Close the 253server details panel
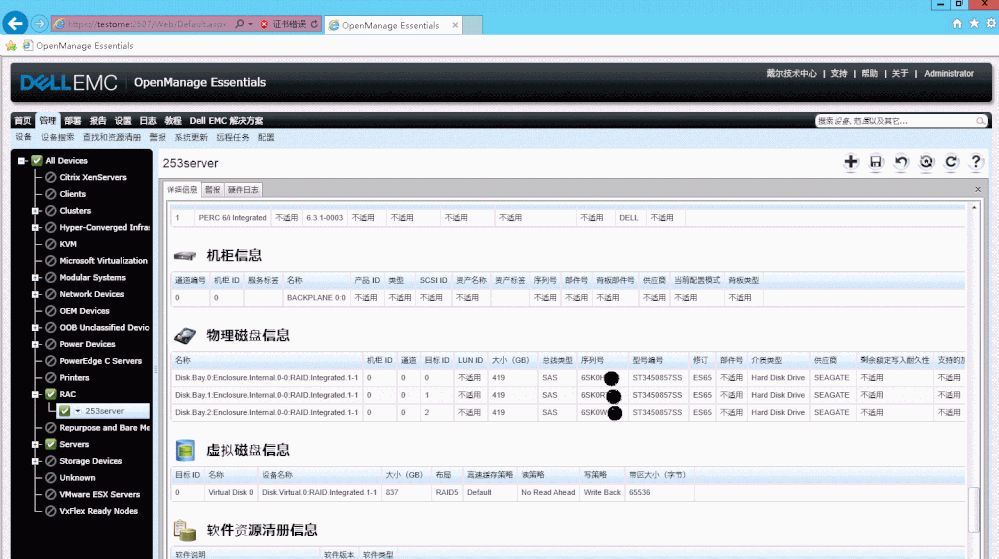The height and width of the screenshot is (559, 999). click(x=978, y=189)
